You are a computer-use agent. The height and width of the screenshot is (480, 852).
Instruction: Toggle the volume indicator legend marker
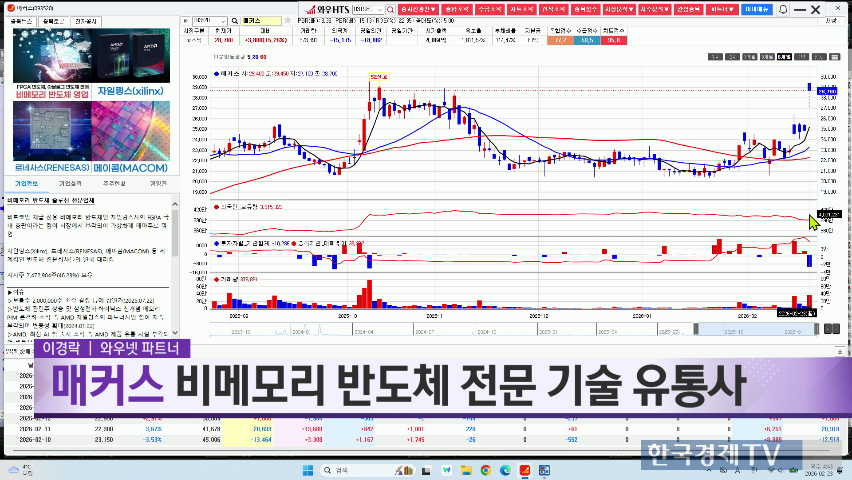[x=217, y=279]
